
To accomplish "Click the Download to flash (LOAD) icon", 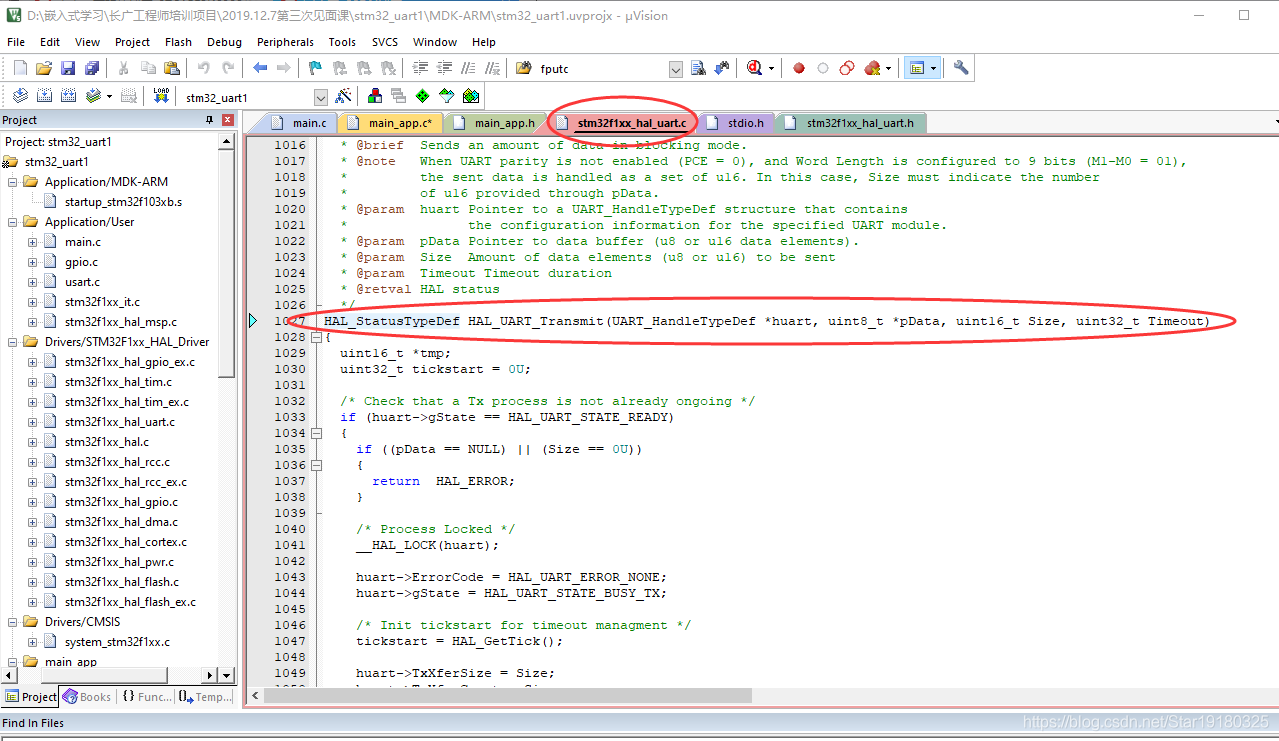I will [161, 96].
